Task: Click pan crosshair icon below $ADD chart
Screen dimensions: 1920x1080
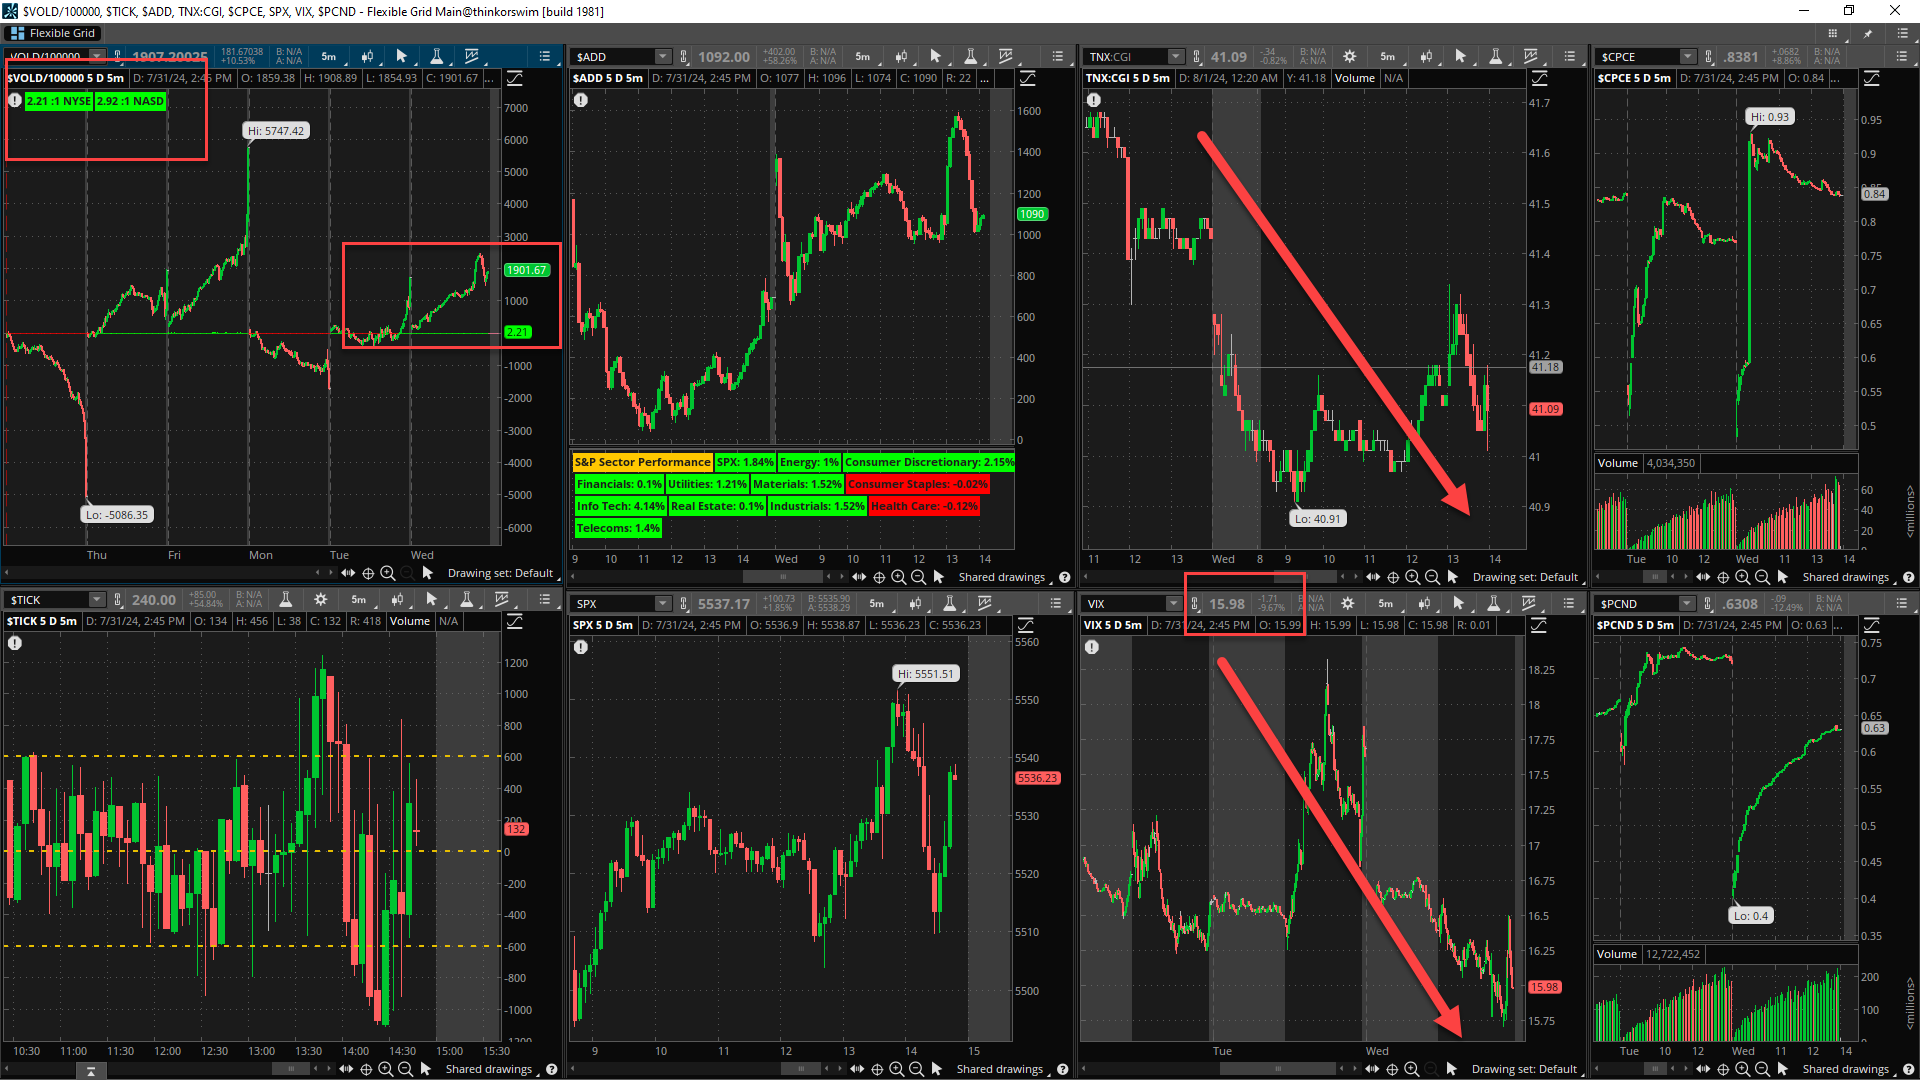Action: tap(879, 577)
